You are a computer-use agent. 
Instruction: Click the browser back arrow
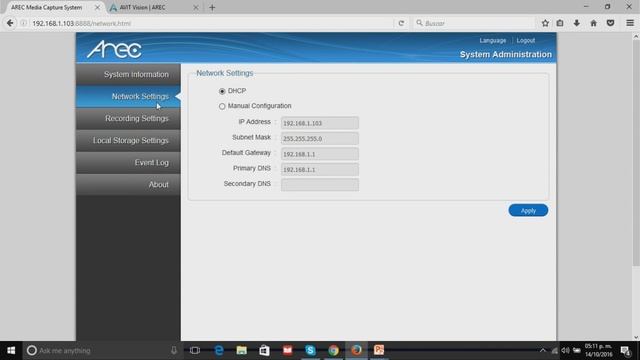click(x=10, y=23)
